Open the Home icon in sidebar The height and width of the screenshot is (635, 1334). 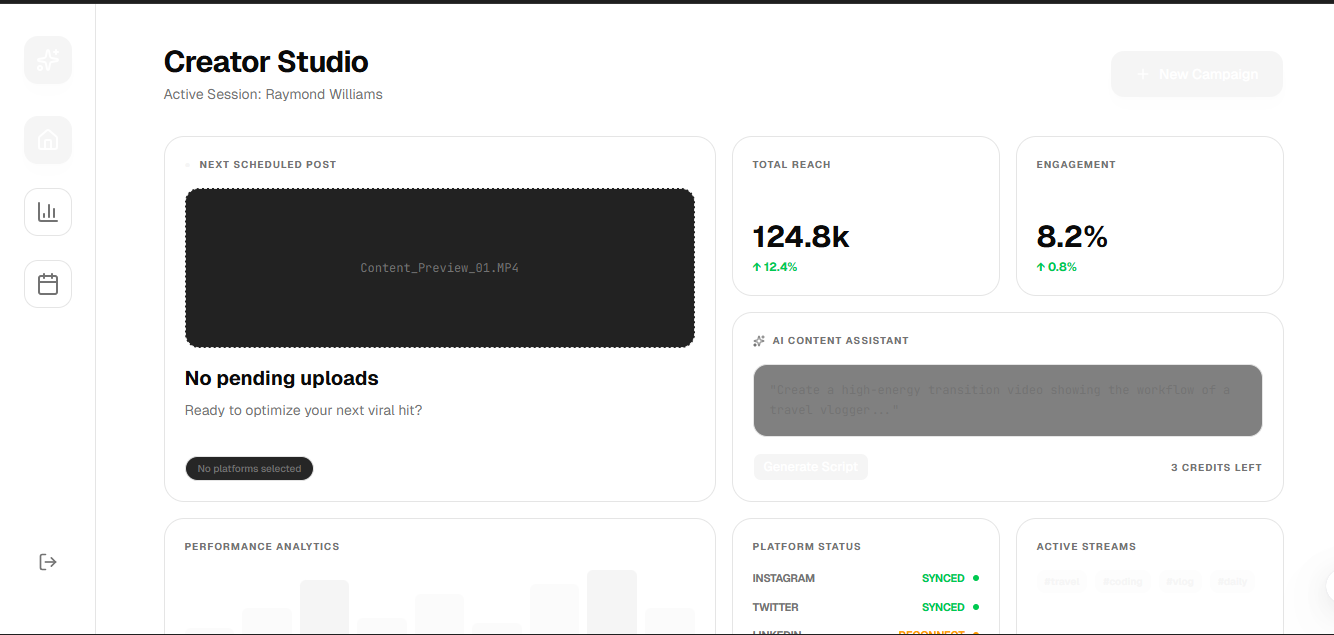click(48, 140)
